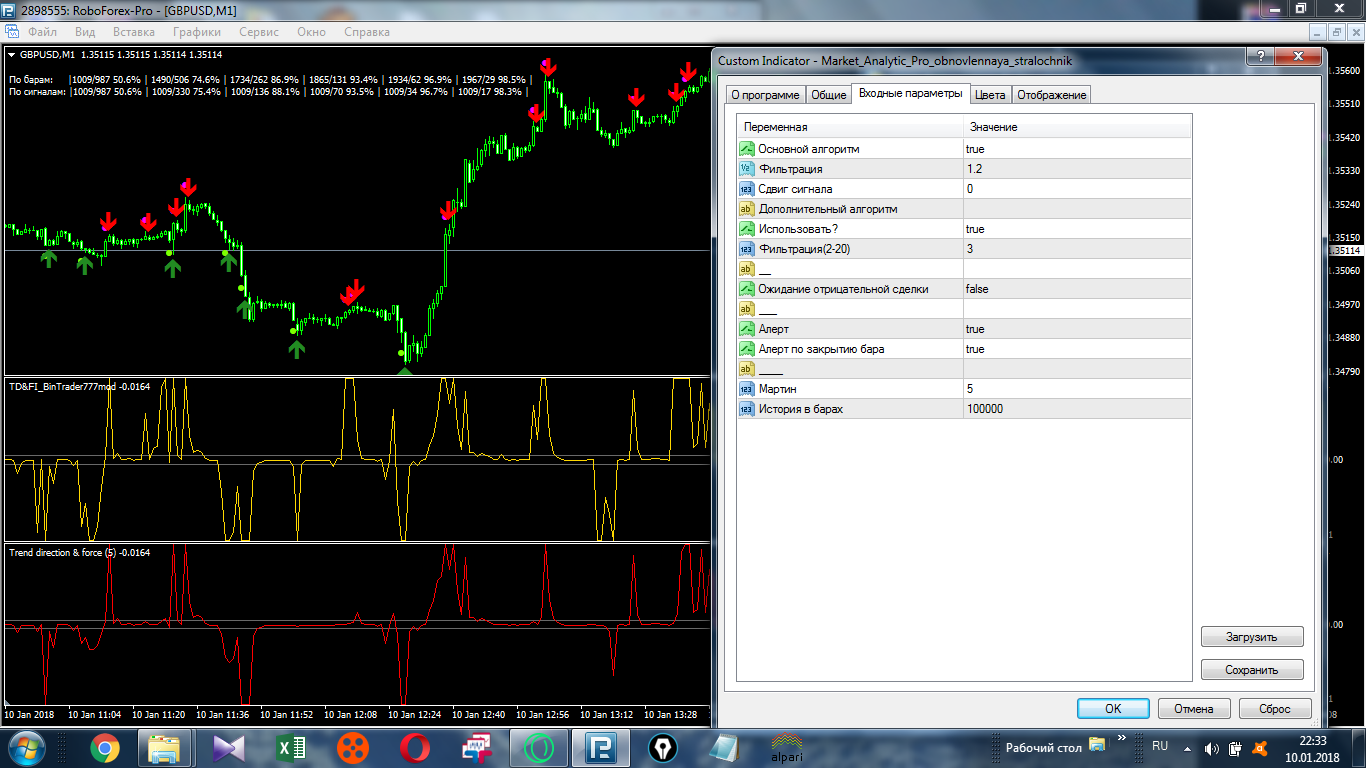The image size is (1366, 768).
Task: Click the Дополнительный алгоритм row icon
Action: point(746,209)
